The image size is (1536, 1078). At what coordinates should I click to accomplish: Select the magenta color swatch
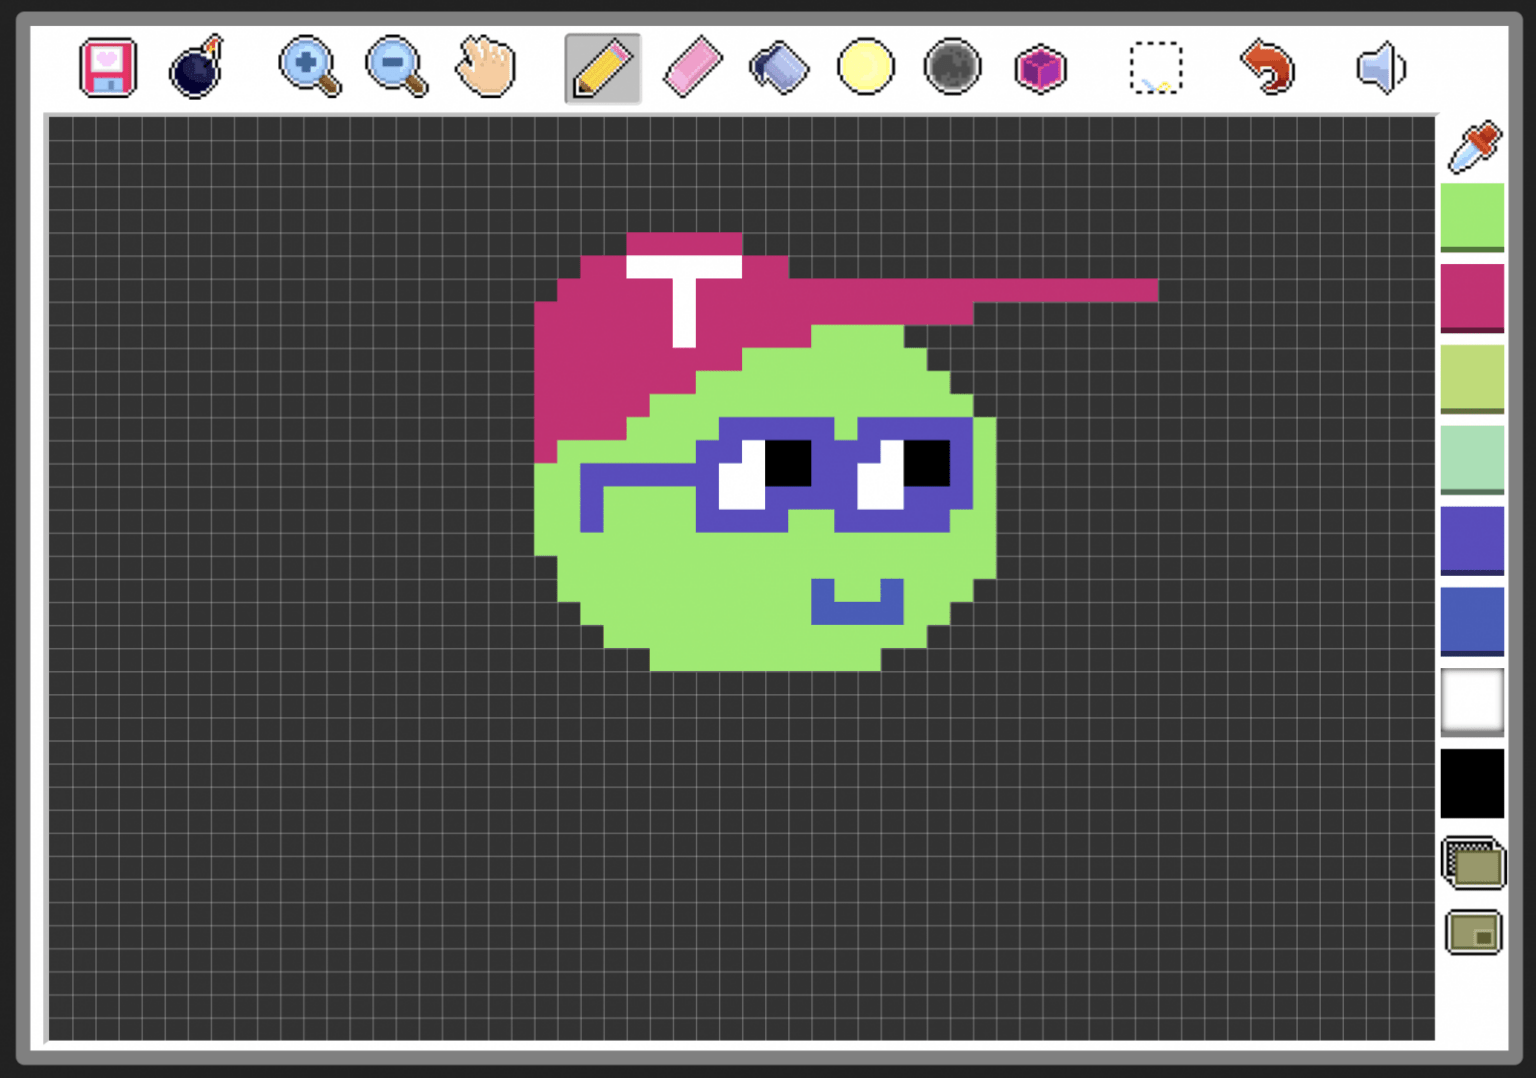coord(1473,297)
